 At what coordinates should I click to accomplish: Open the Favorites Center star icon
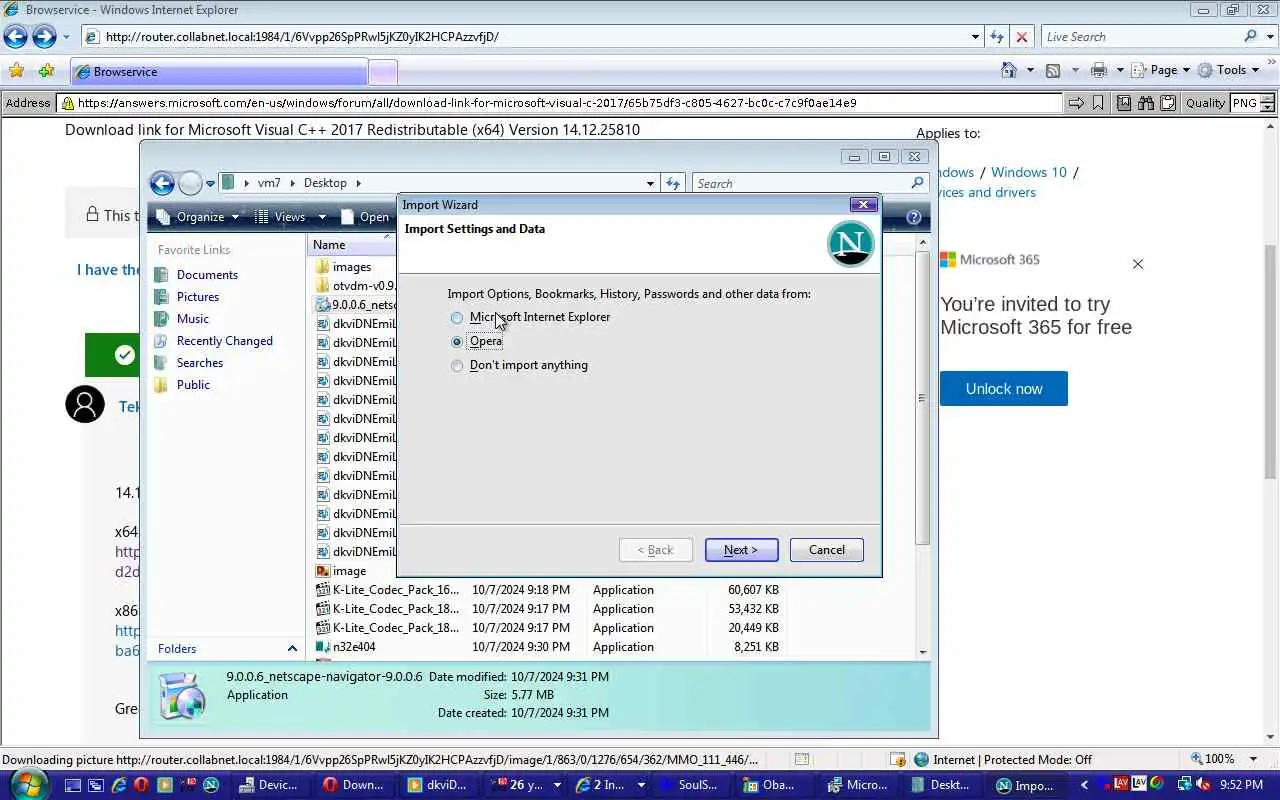16,71
